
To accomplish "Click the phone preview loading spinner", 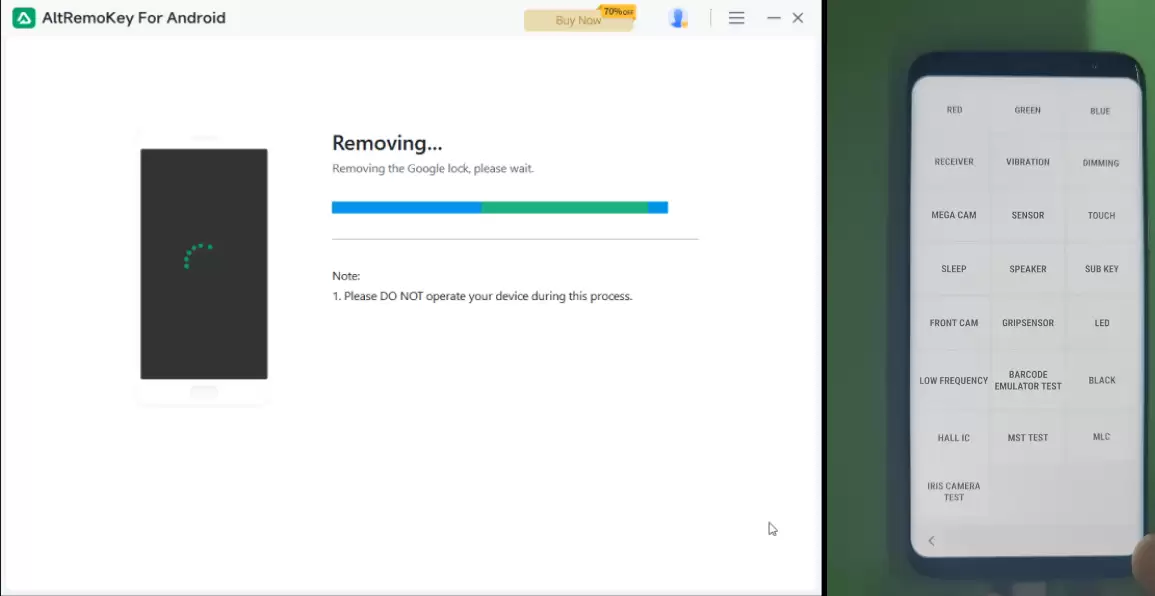I will point(198,256).
